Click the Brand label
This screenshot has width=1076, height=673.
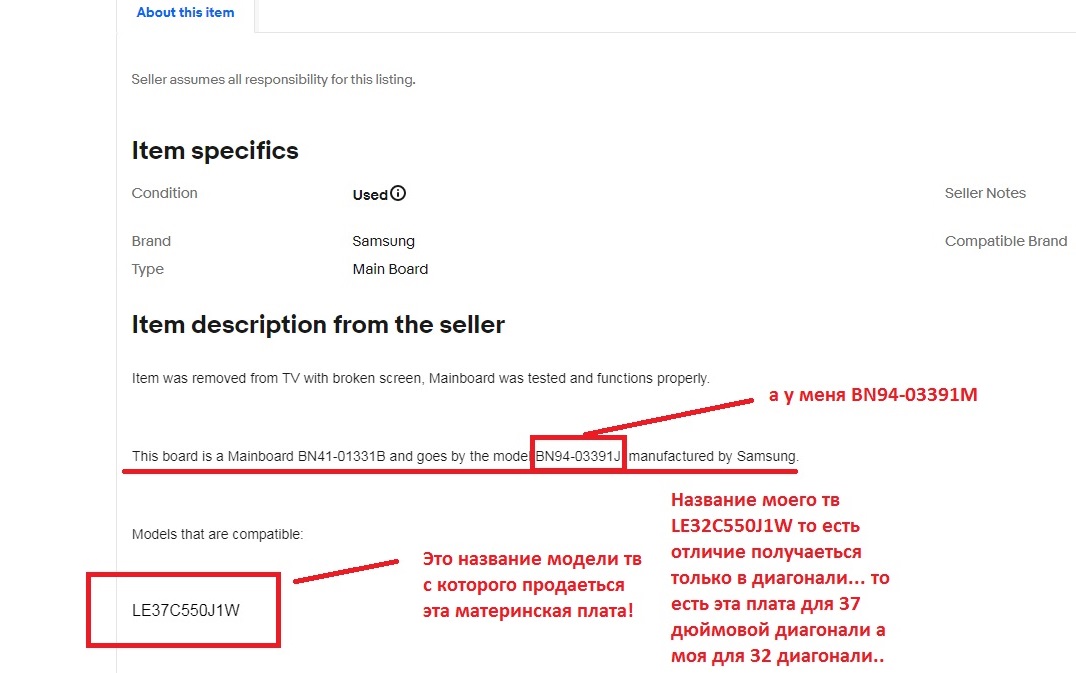[151, 241]
